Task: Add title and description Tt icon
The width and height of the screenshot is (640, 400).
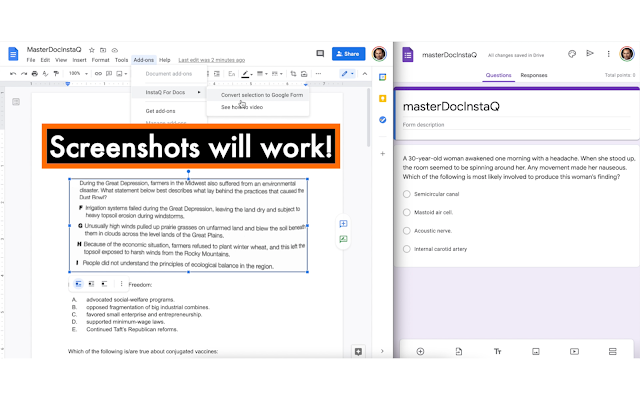Action: point(497,351)
